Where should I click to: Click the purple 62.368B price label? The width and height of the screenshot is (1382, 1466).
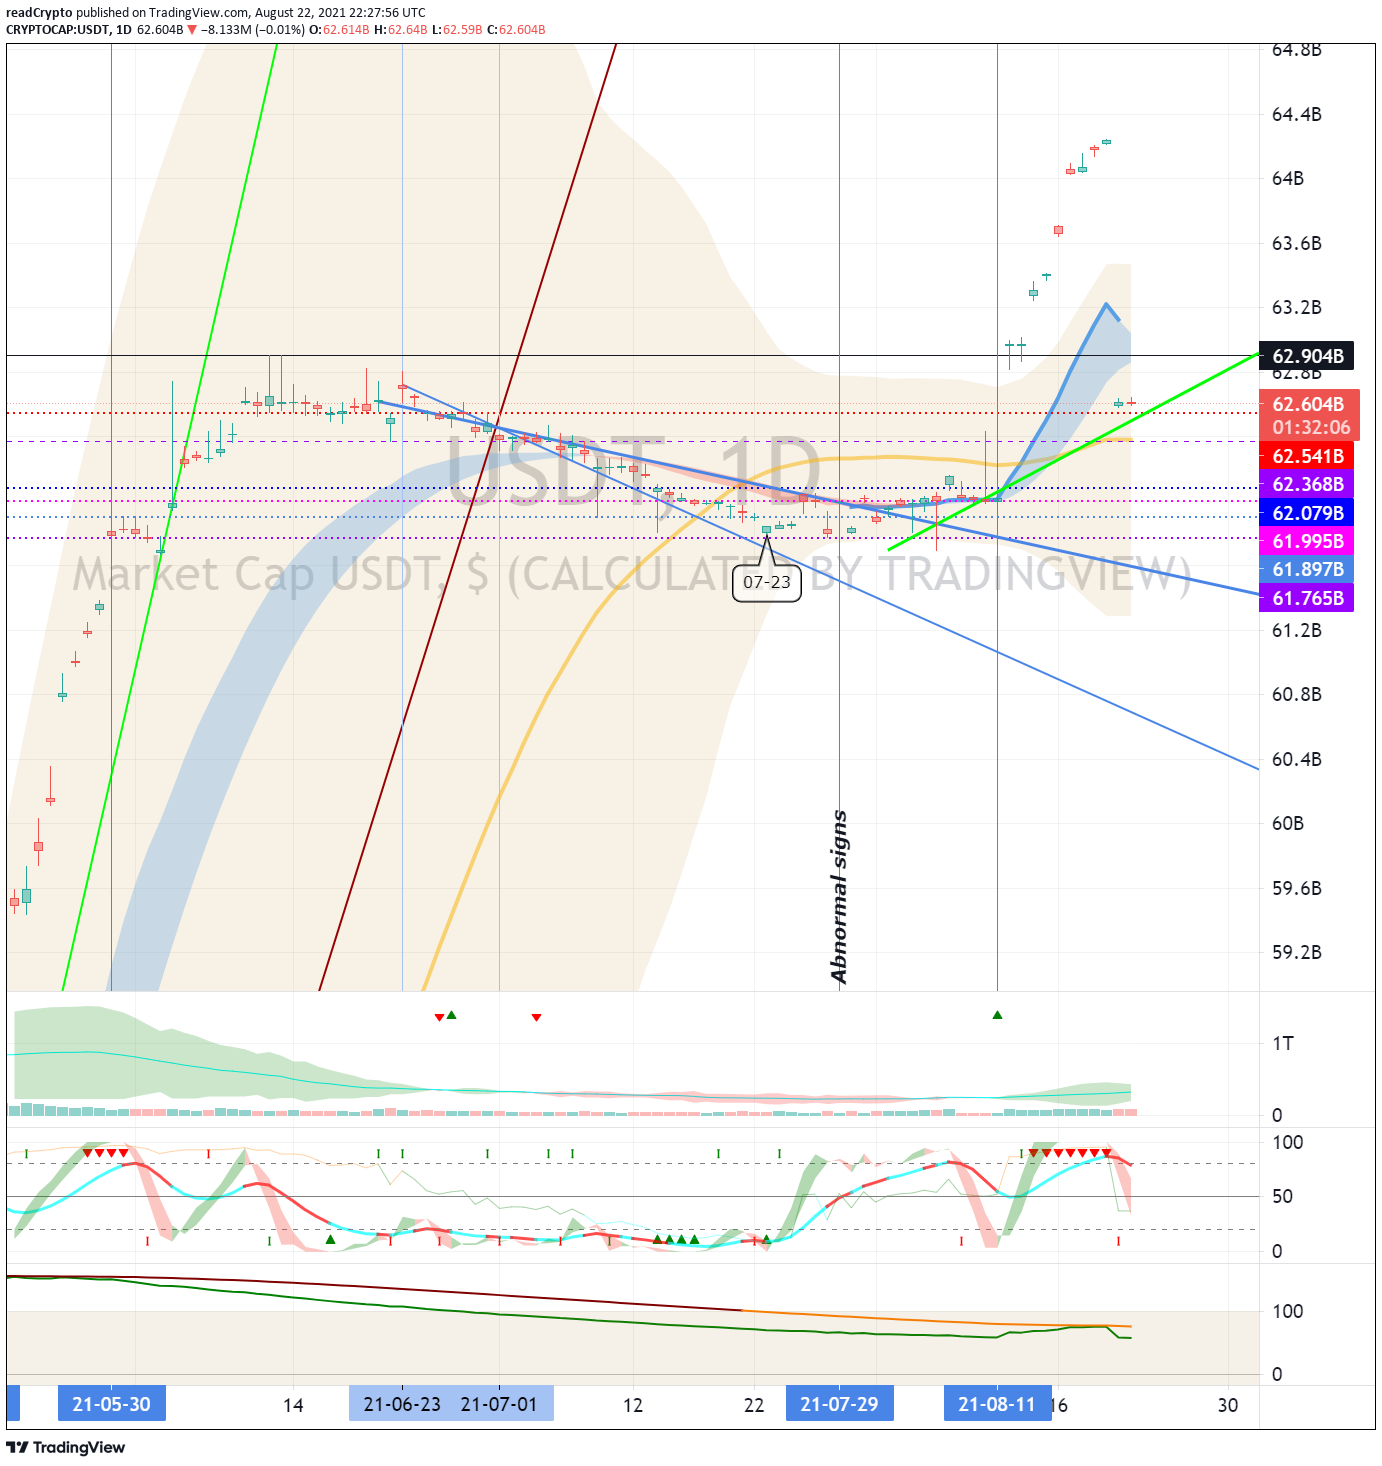pyautogui.click(x=1307, y=484)
